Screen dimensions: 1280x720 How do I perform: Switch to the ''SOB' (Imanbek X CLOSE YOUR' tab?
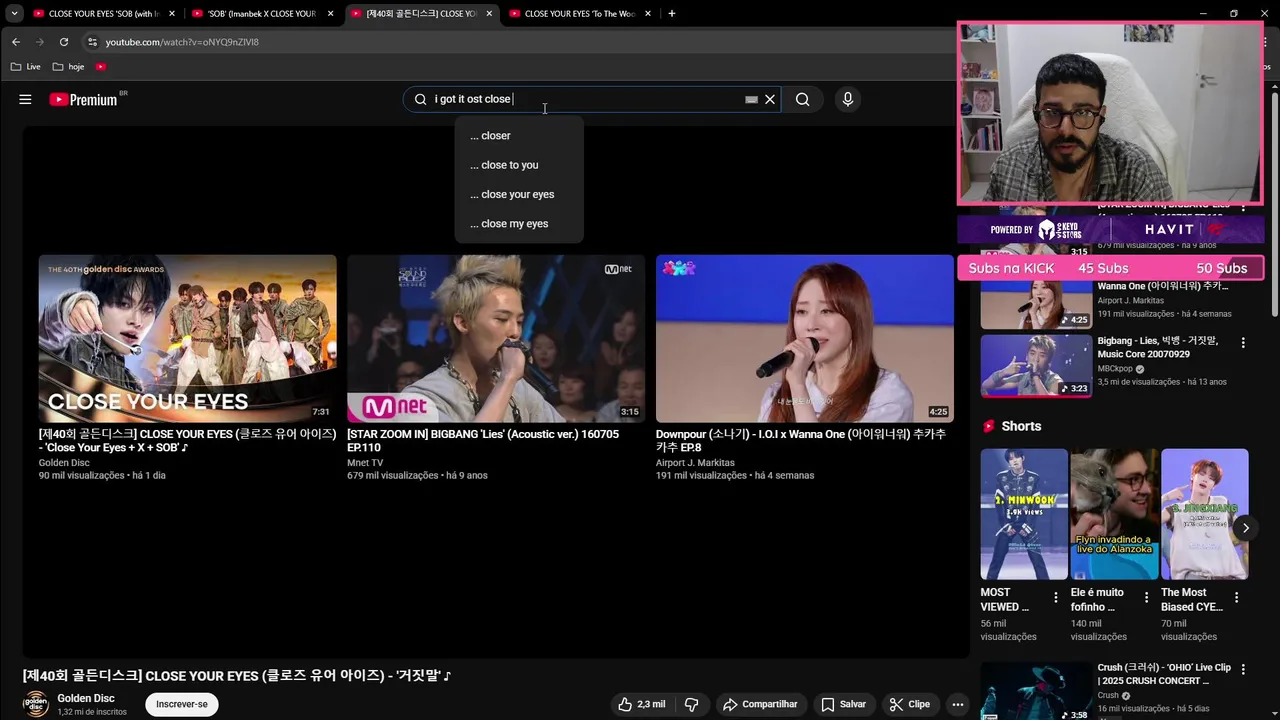(x=260, y=14)
